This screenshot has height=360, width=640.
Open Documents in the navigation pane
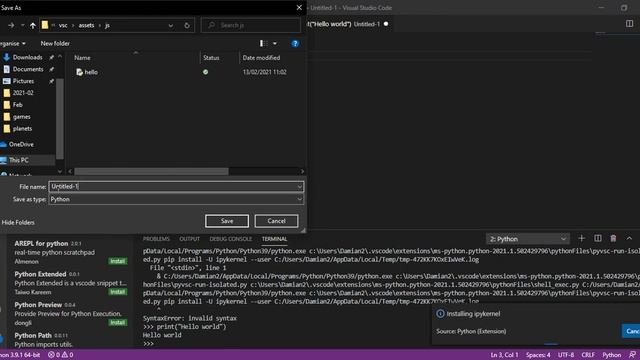28,69
